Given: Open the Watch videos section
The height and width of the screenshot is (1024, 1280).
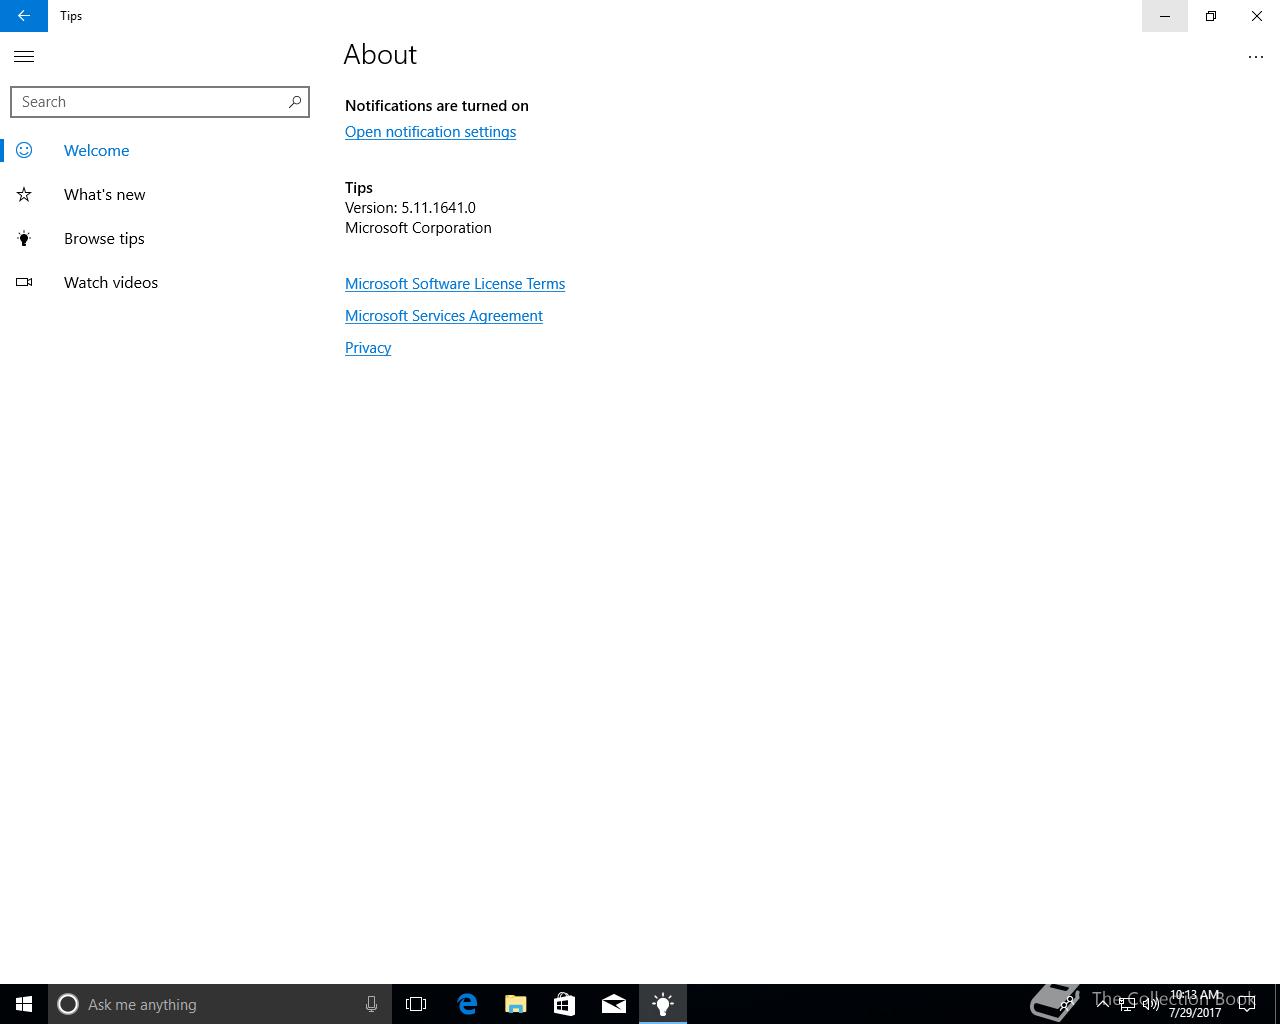Looking at the screenshot, I should [160, 283].
